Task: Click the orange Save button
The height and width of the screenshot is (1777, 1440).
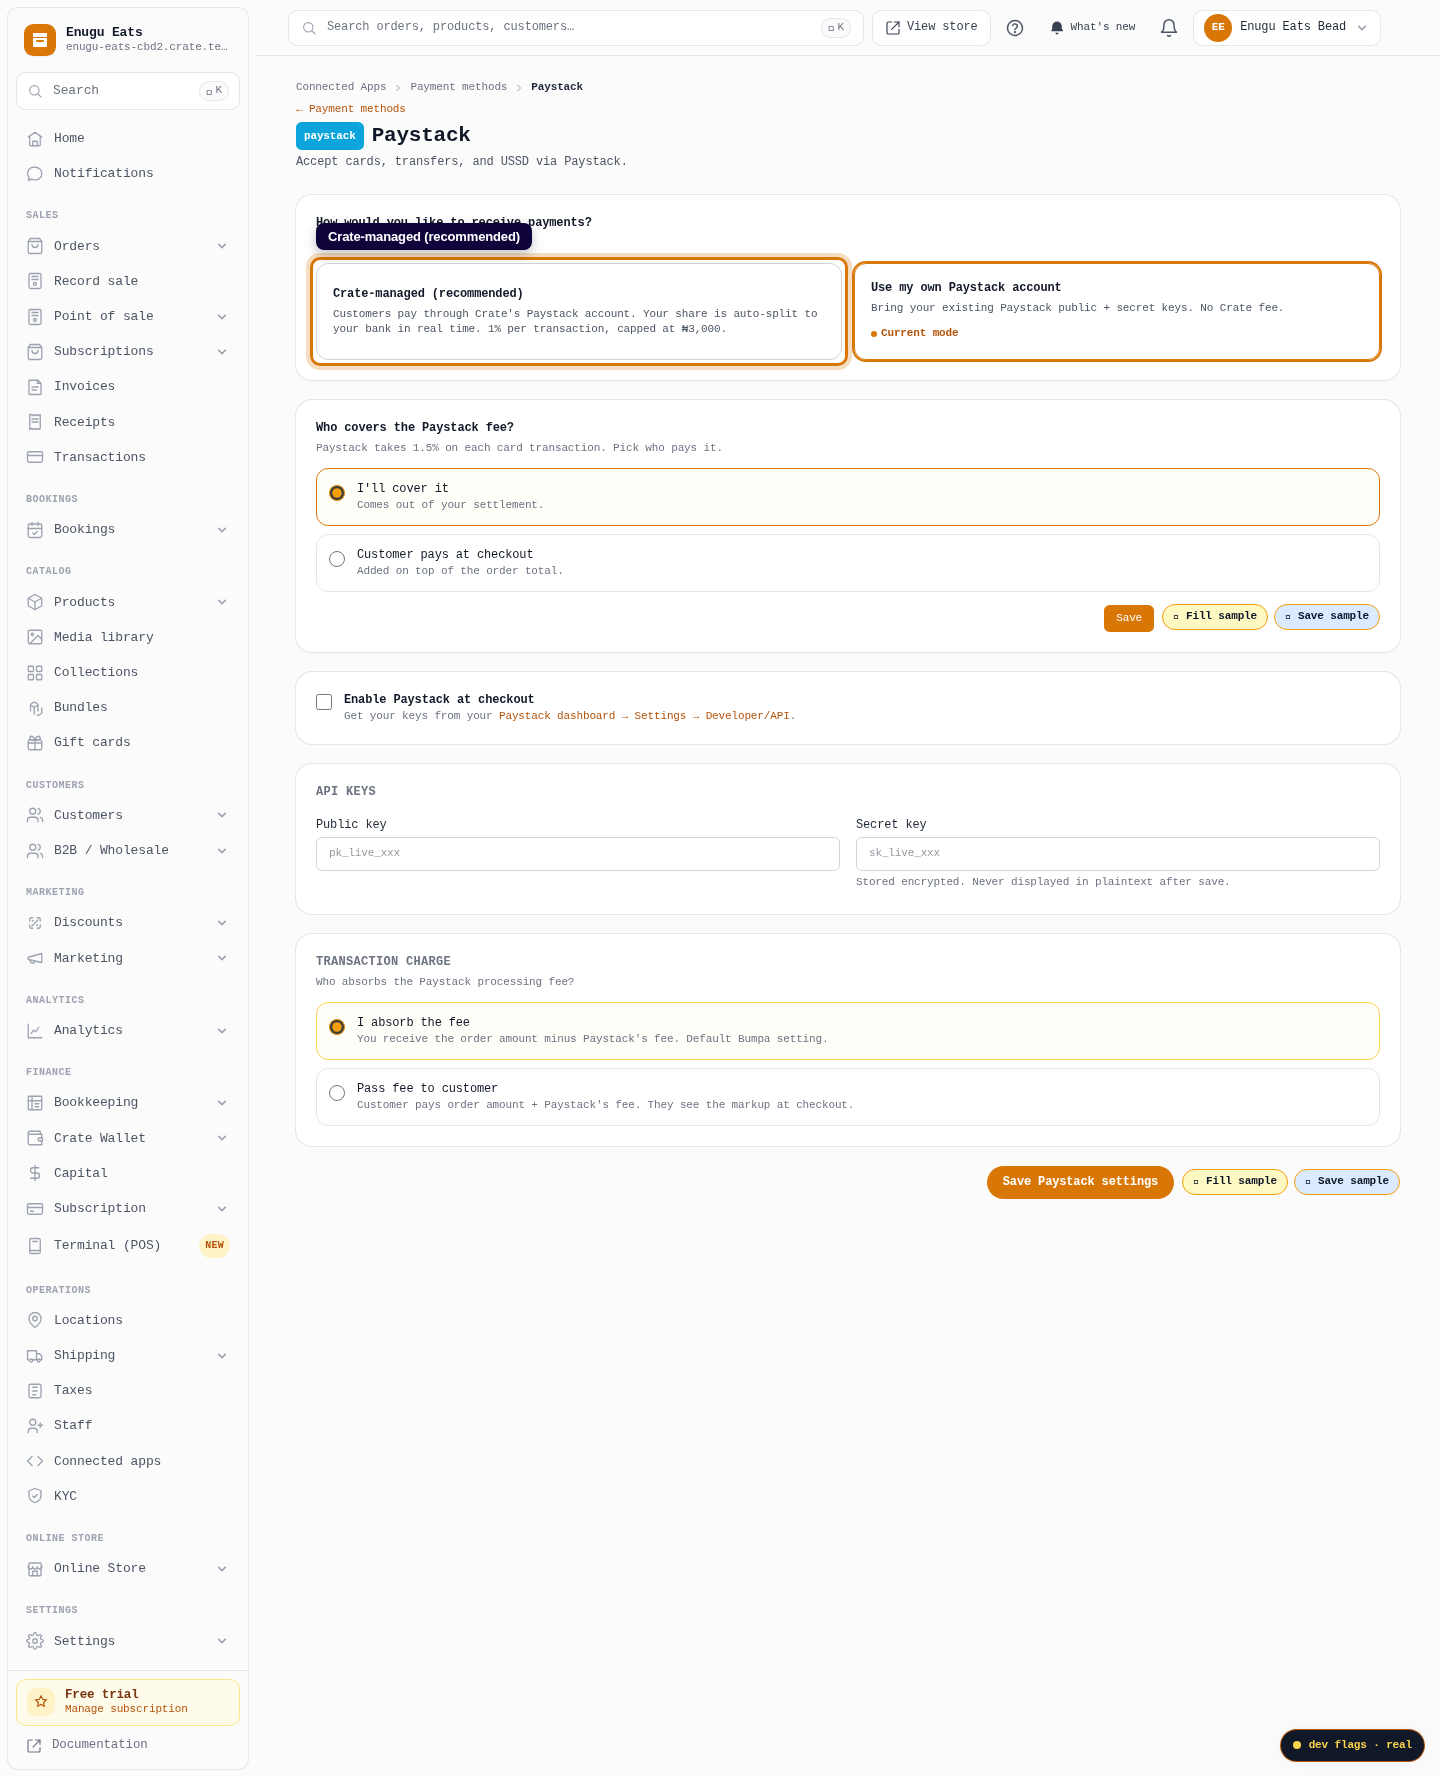Action: point(1129,618)
